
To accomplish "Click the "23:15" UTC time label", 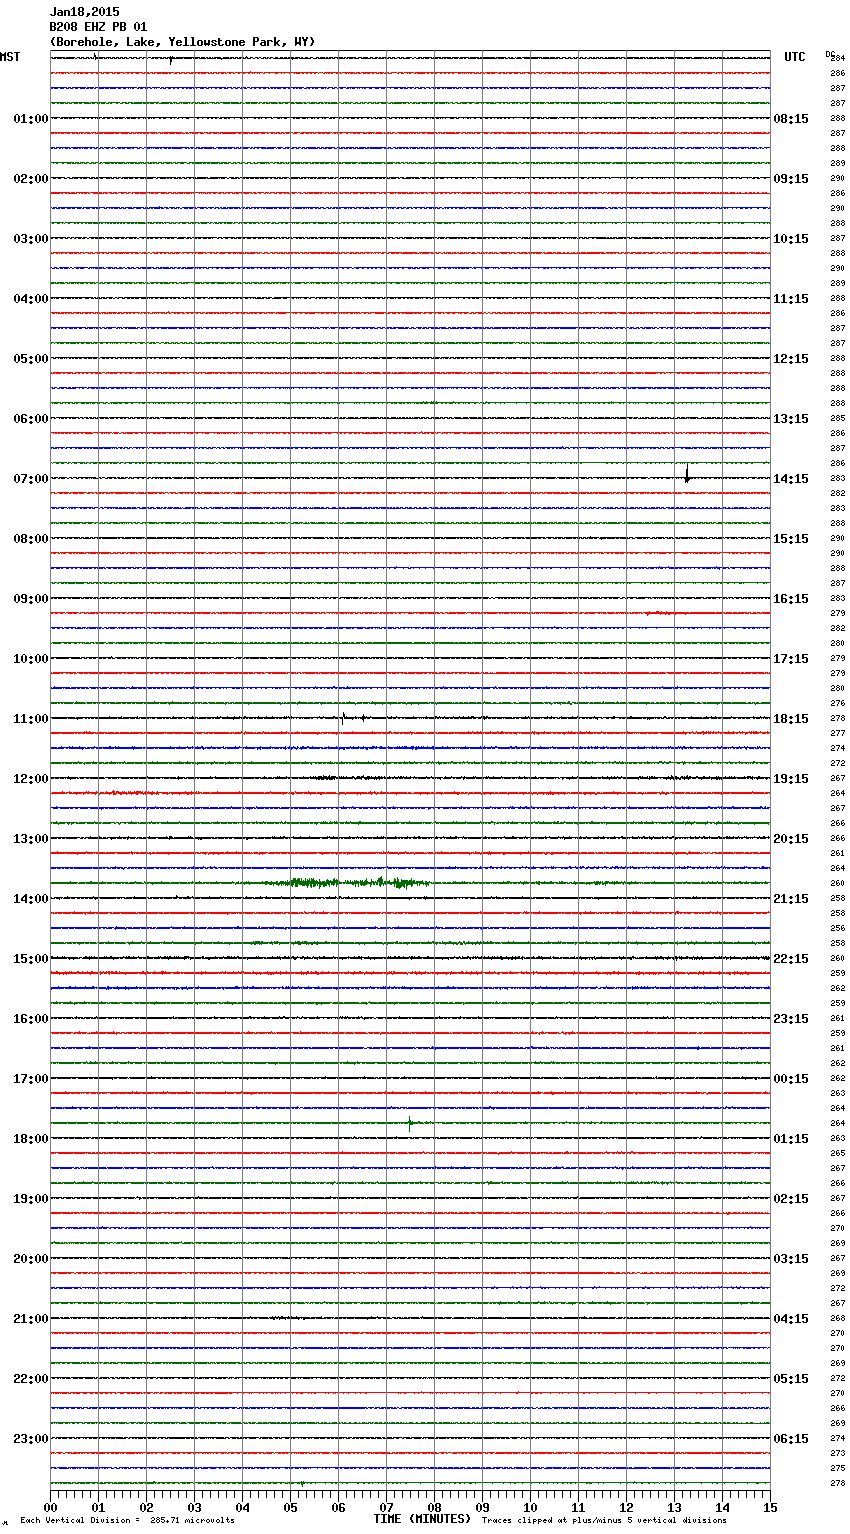I will click(791, 1019).
